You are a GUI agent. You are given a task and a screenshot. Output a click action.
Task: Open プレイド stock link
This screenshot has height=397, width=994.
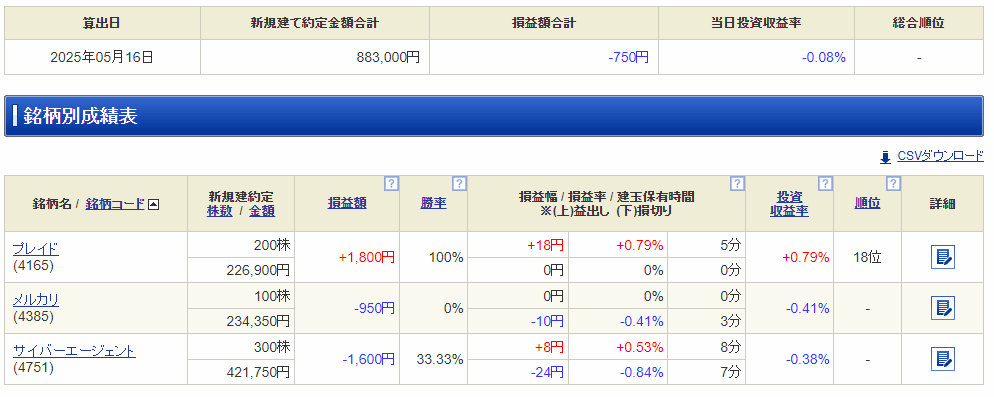point(36,249)
